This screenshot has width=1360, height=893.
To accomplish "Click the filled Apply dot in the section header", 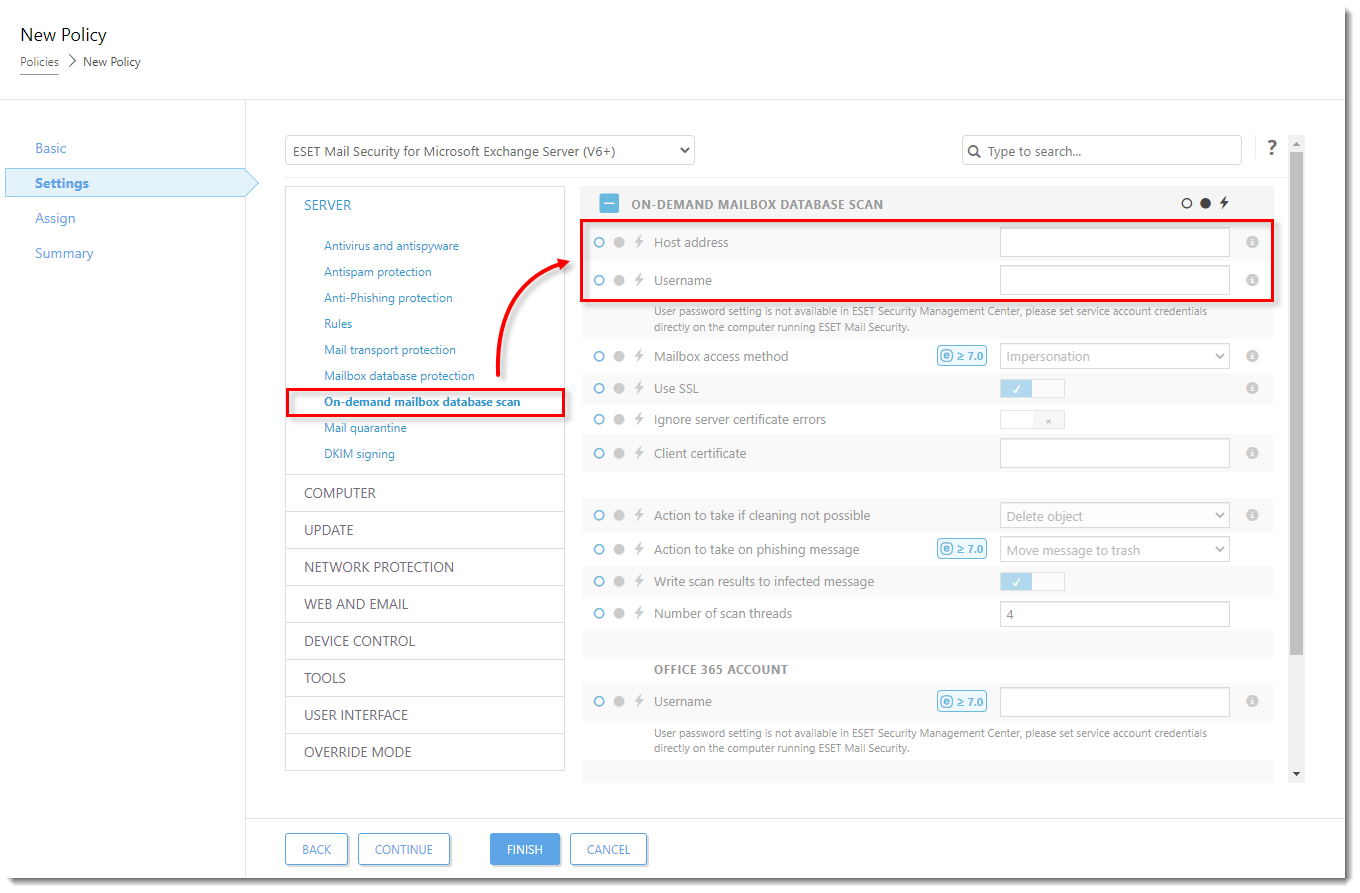I will click(x=1206, y=203).
